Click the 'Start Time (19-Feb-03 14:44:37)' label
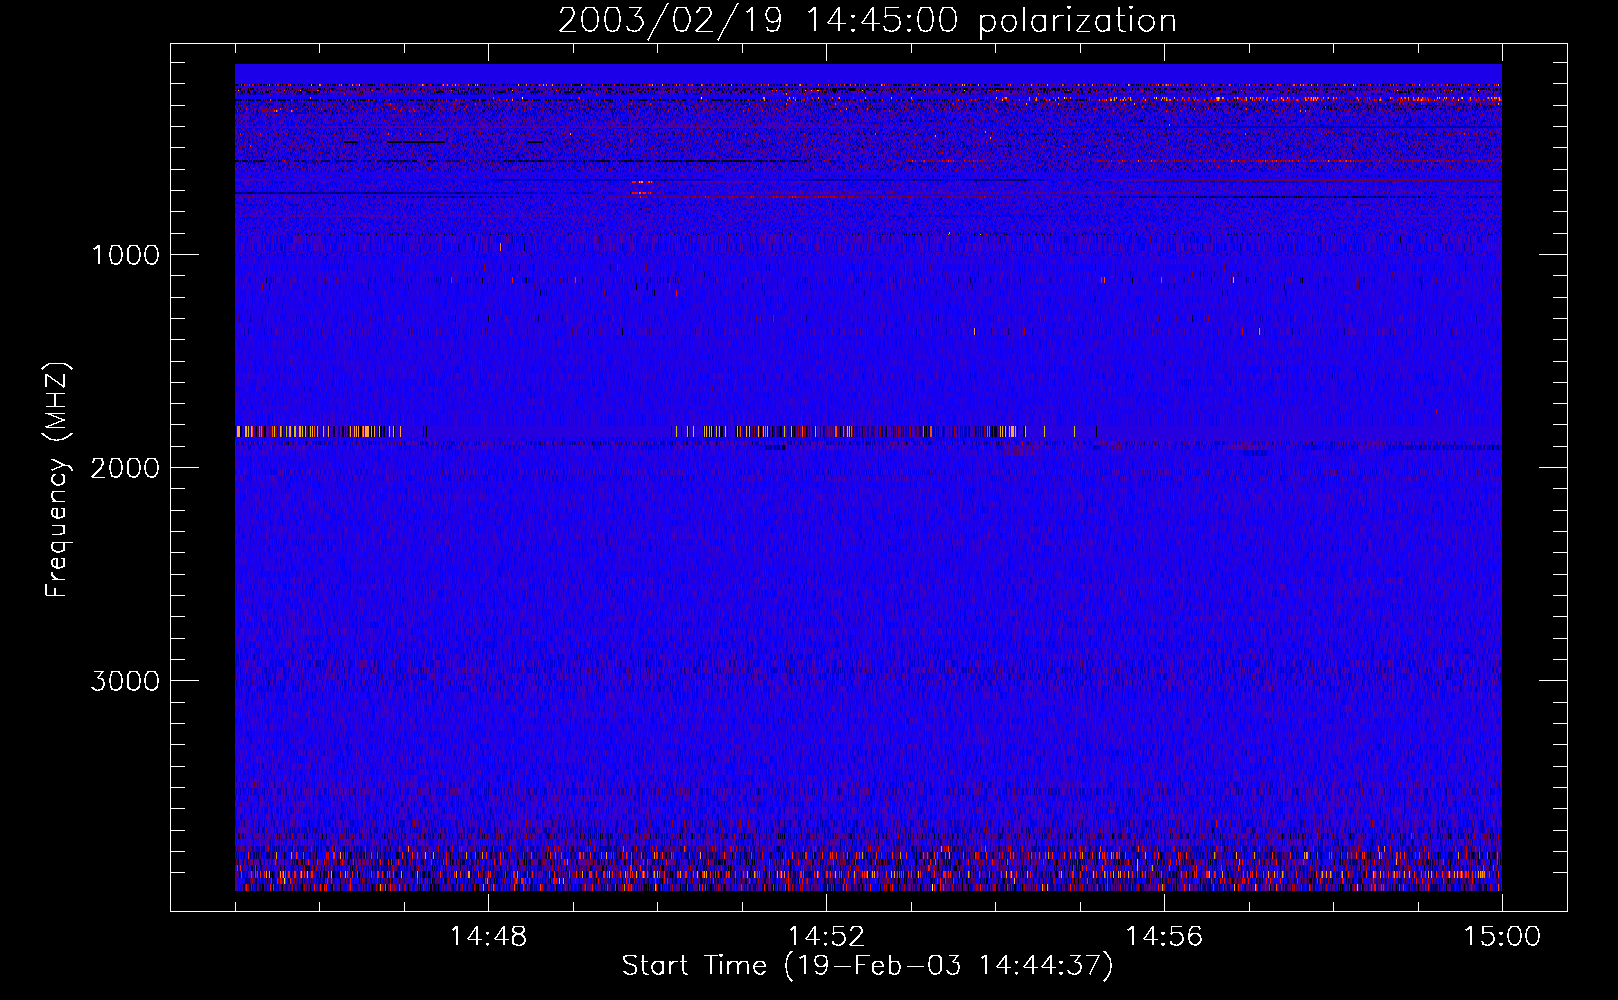This screenshot has height=1000, width=1618. coord(867,966)
